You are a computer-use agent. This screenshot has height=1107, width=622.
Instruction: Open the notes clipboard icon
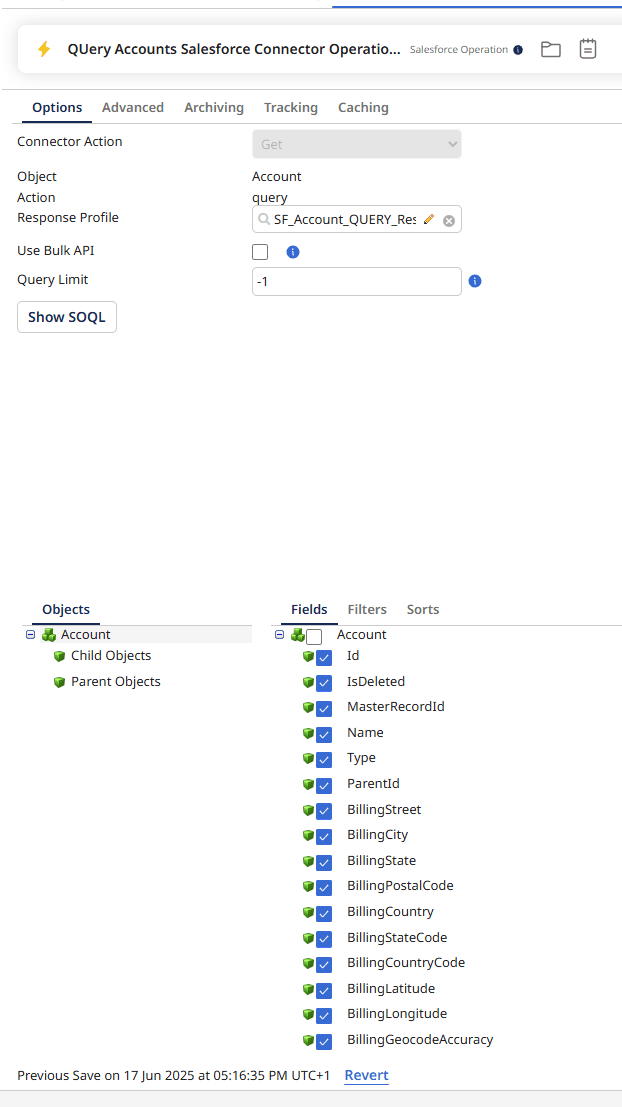[x=588, y=49]
